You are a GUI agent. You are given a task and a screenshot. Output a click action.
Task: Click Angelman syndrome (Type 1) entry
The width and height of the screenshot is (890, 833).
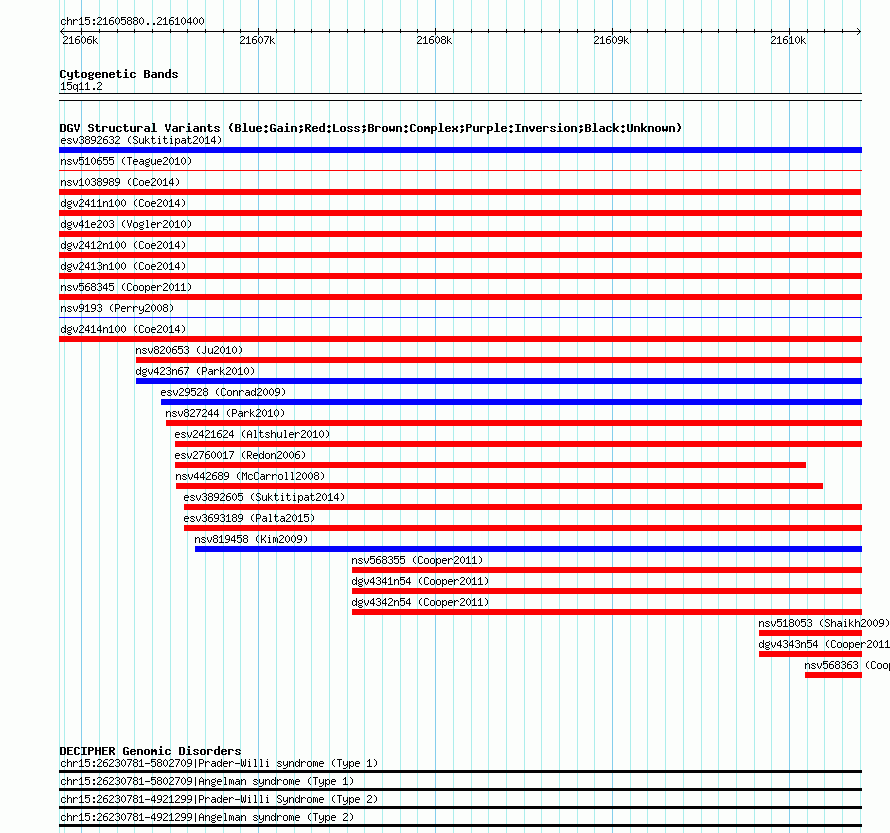point(207,781)
